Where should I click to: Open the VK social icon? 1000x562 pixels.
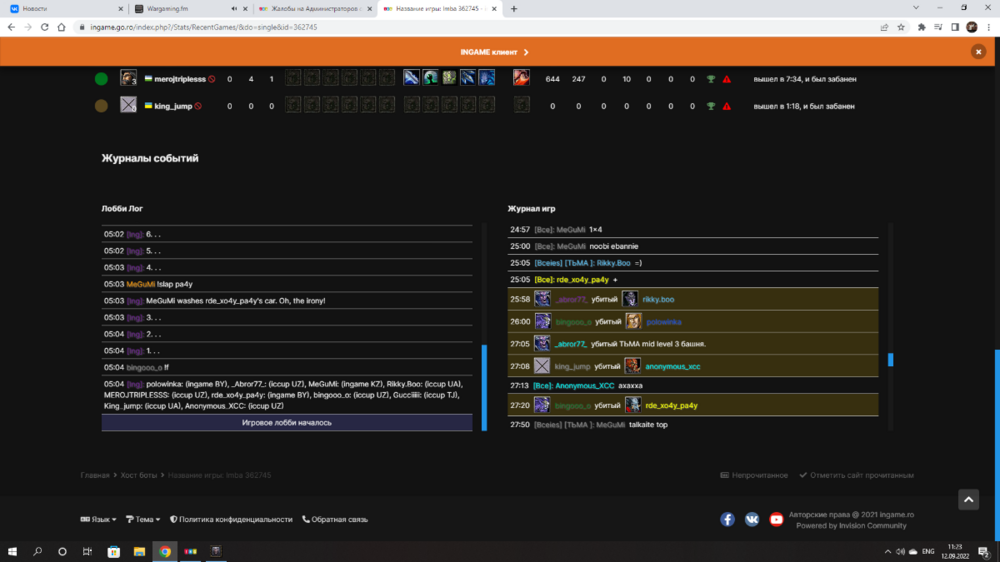coord(752,519)
